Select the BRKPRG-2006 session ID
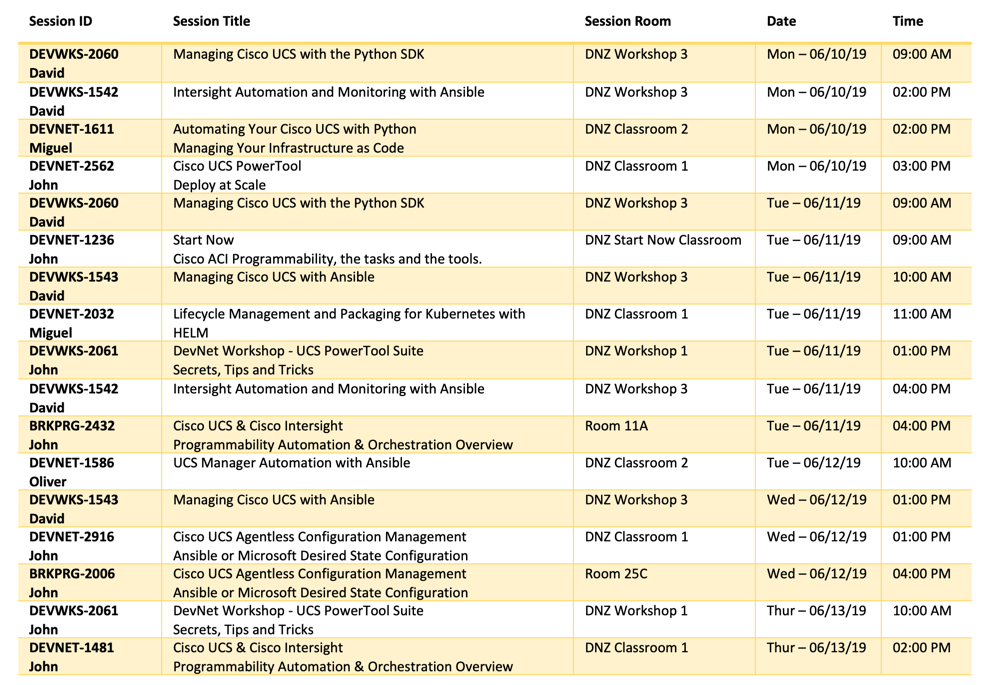 [73, 574]
